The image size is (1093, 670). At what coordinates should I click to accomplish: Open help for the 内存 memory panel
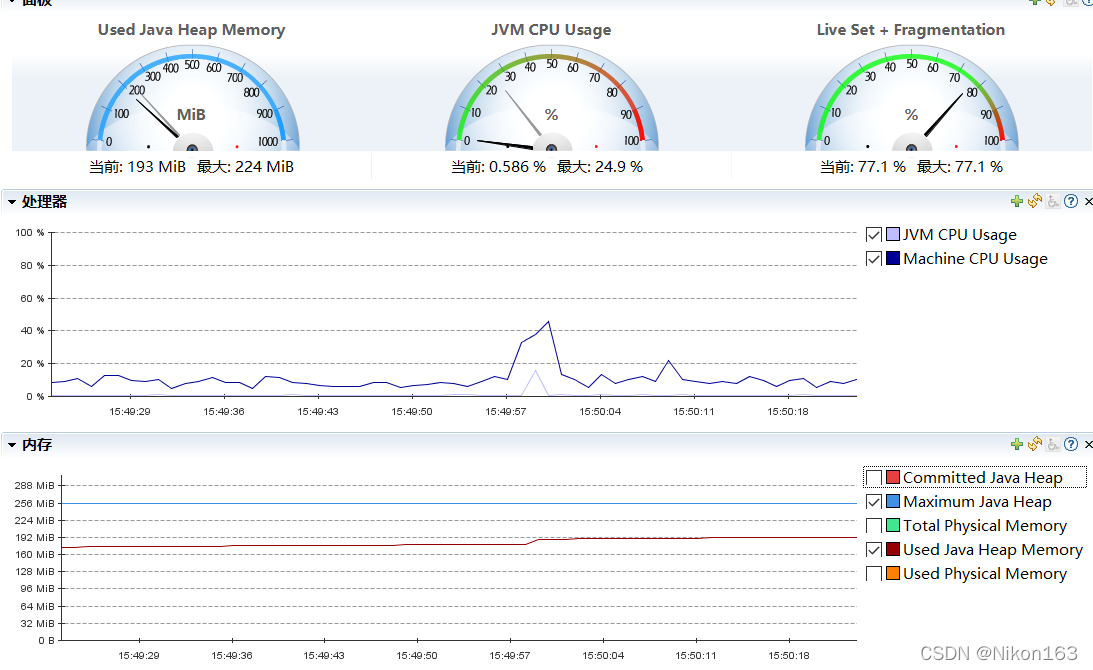[x=1070, y=444]
